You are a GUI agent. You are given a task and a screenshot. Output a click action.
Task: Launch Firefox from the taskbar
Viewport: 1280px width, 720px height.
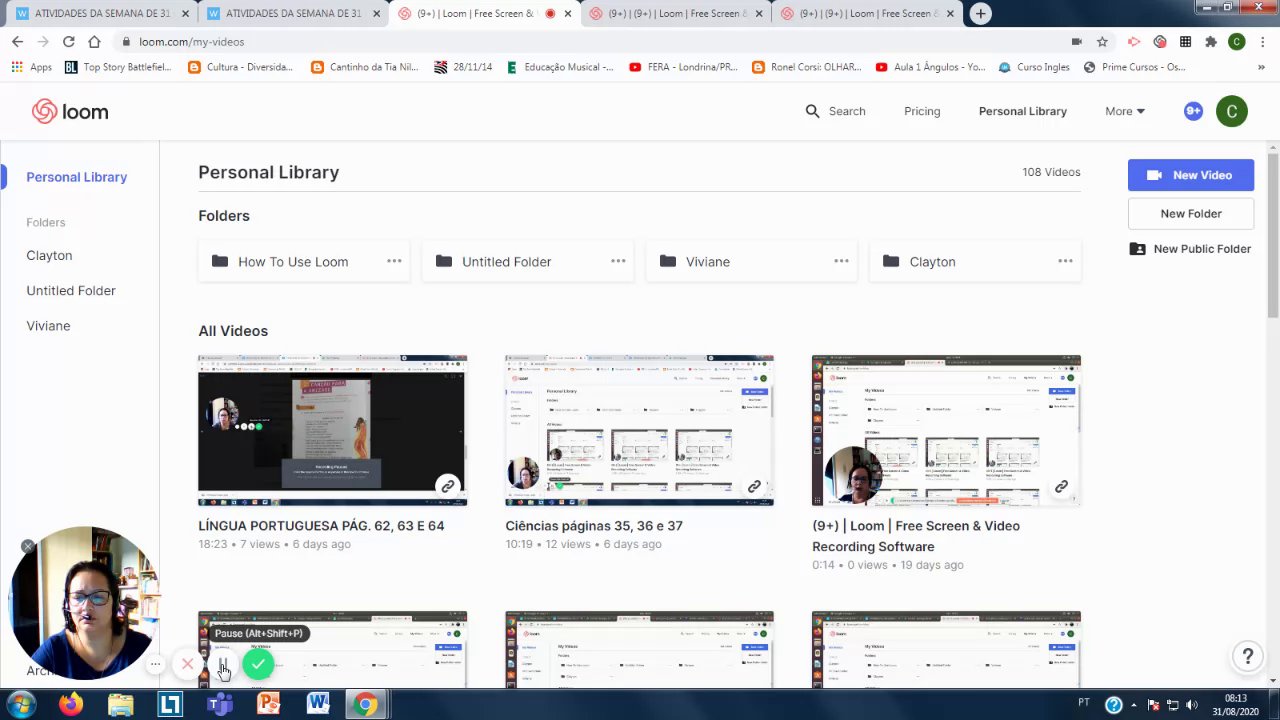pos(71,704)
